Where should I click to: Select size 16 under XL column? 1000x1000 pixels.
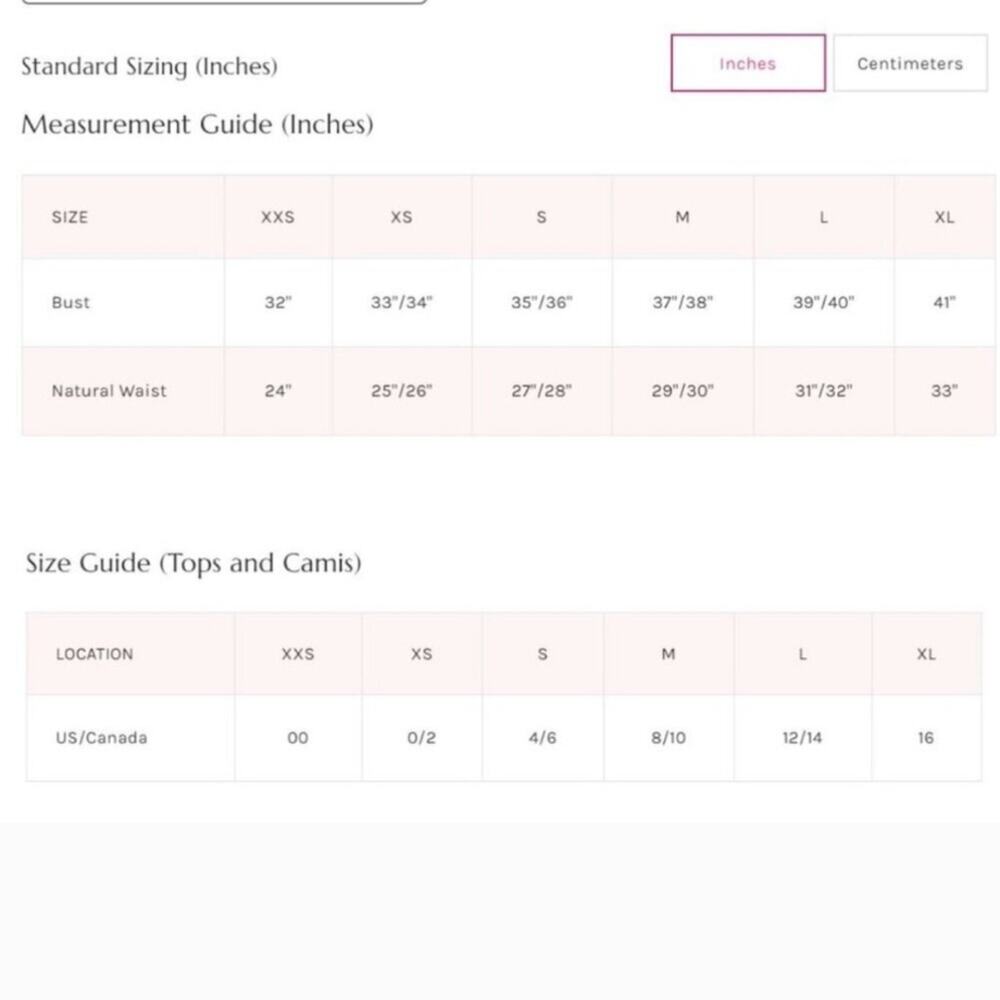point(925,737)
